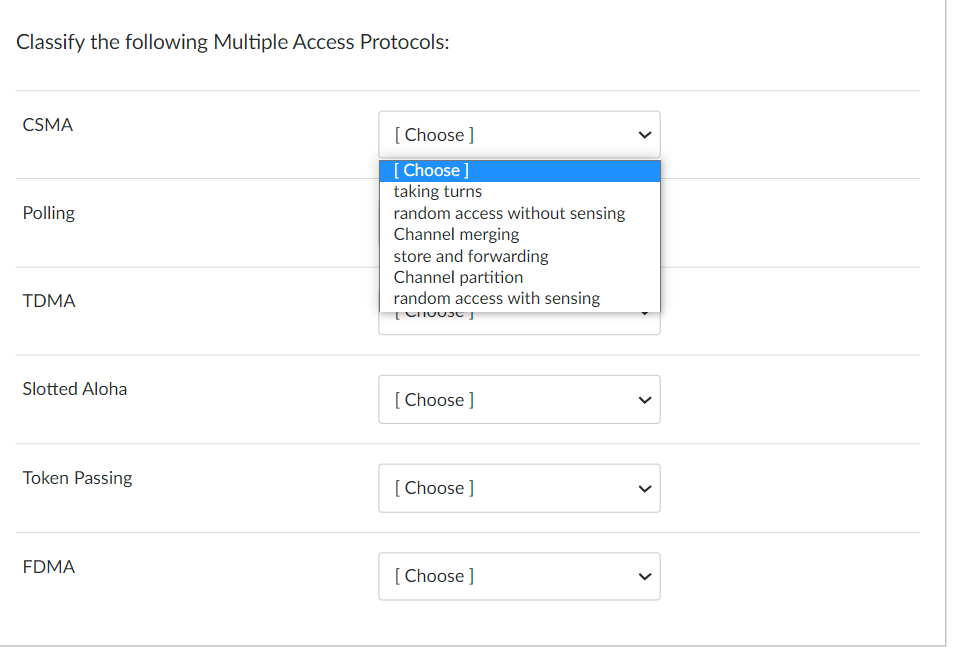Open the CSMA classification dropdown
The height and width of the screenshot is (661, 975).
click(x=519, y=134)
